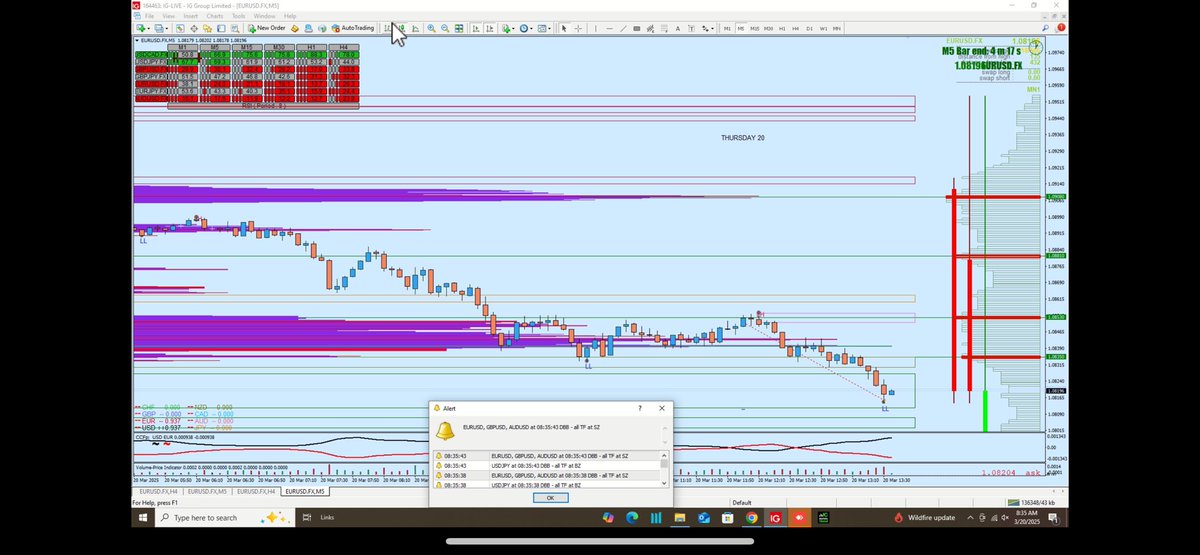The width and height of the screenshot is (1200, 555).
Task: Open the arrows objects dropdown
Action: coord(707,28)
